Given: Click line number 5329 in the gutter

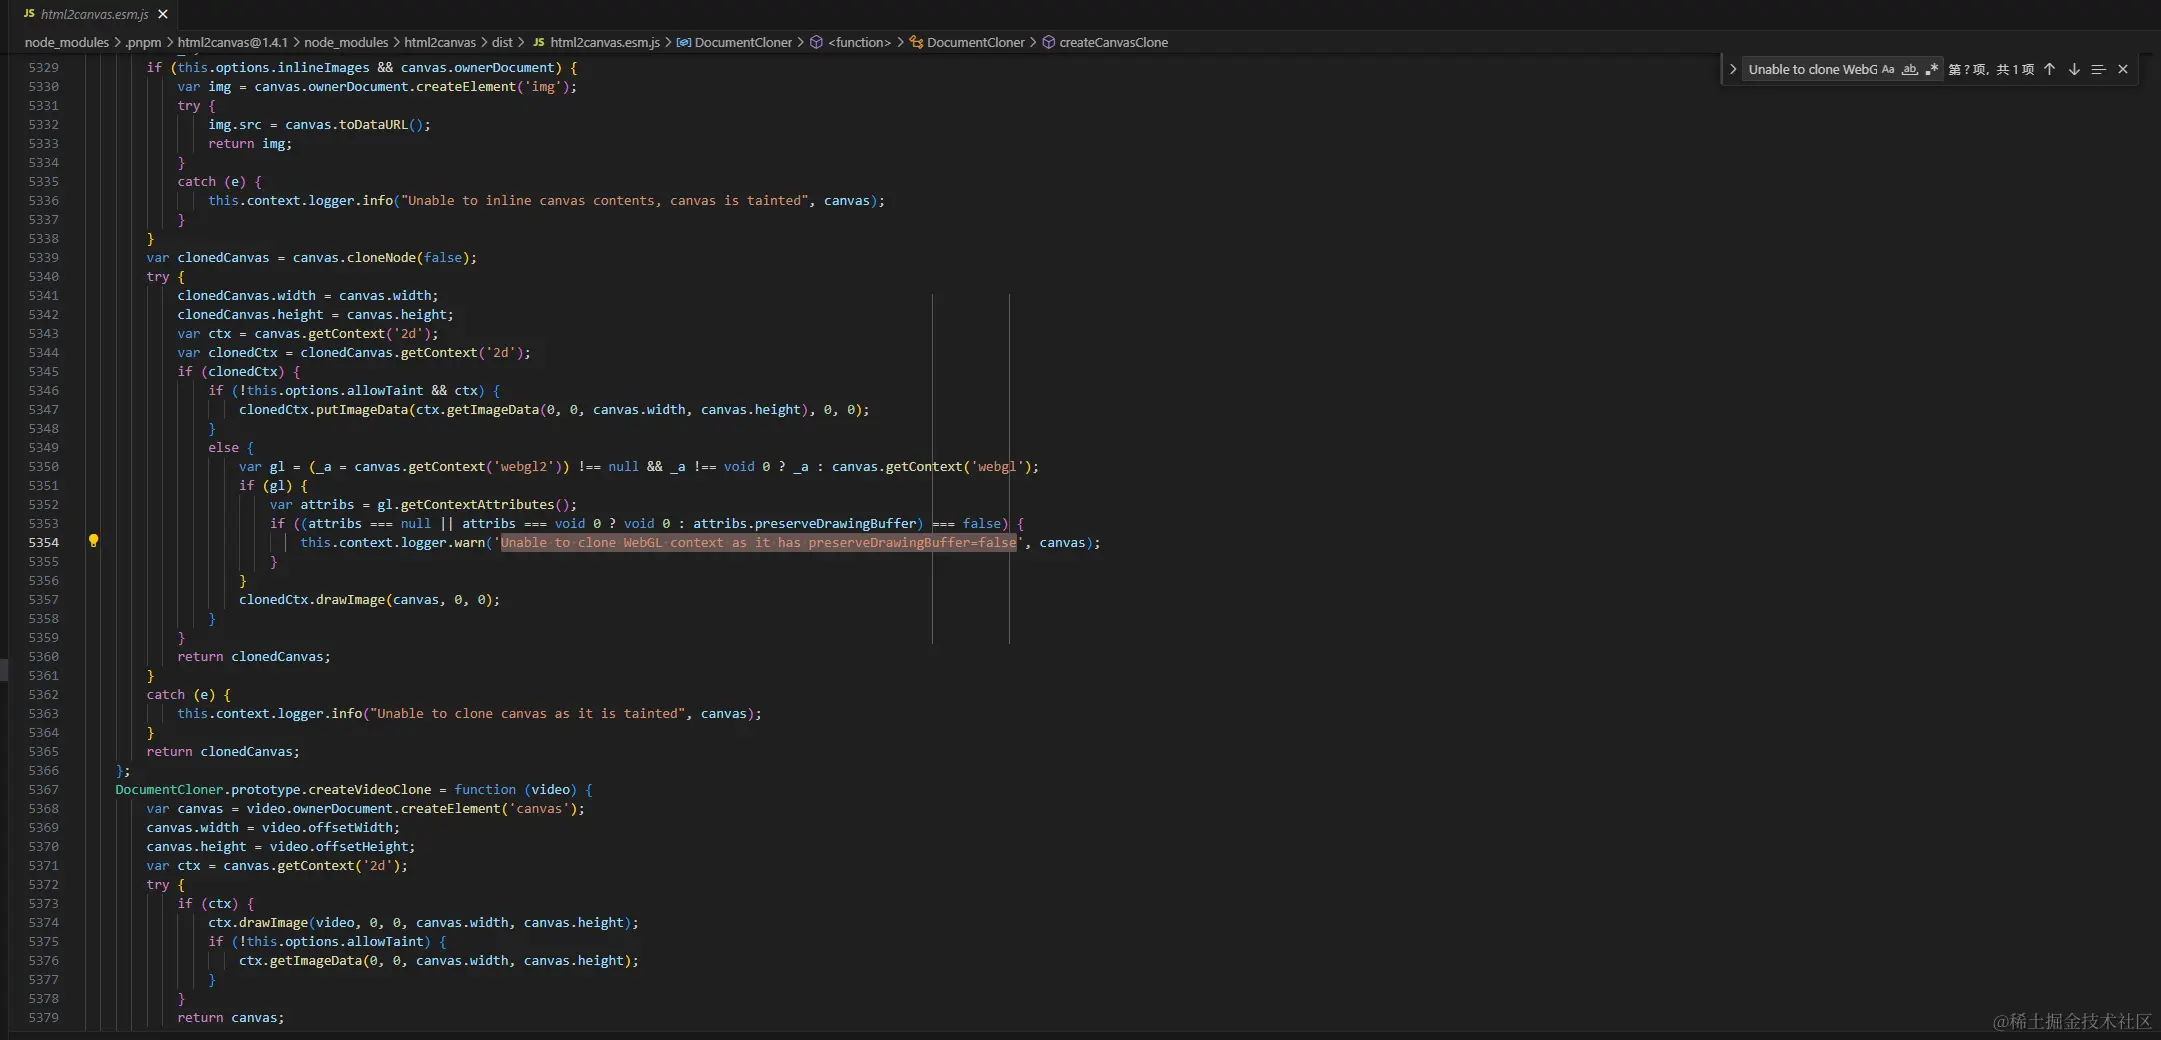Looking at the screenshot, I should pyautogui.click(x=43, y=67).
